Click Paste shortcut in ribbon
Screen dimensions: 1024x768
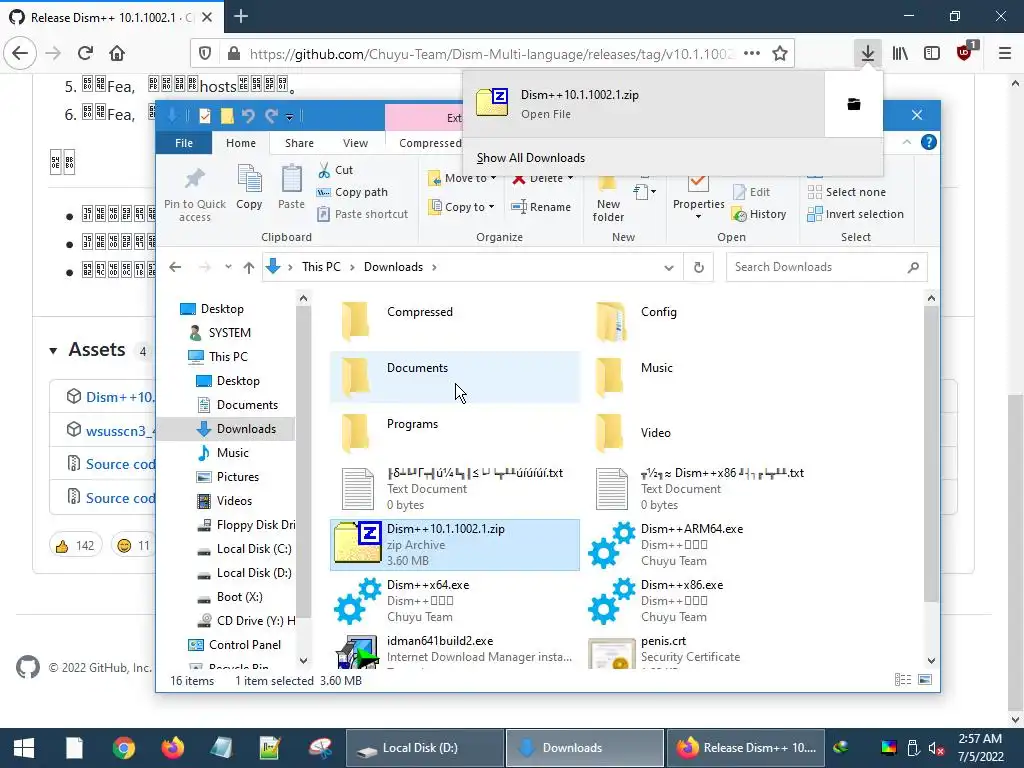[x=363, y=214]
